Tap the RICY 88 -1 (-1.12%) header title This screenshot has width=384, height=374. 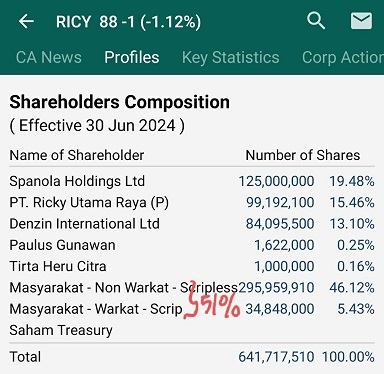128,22
